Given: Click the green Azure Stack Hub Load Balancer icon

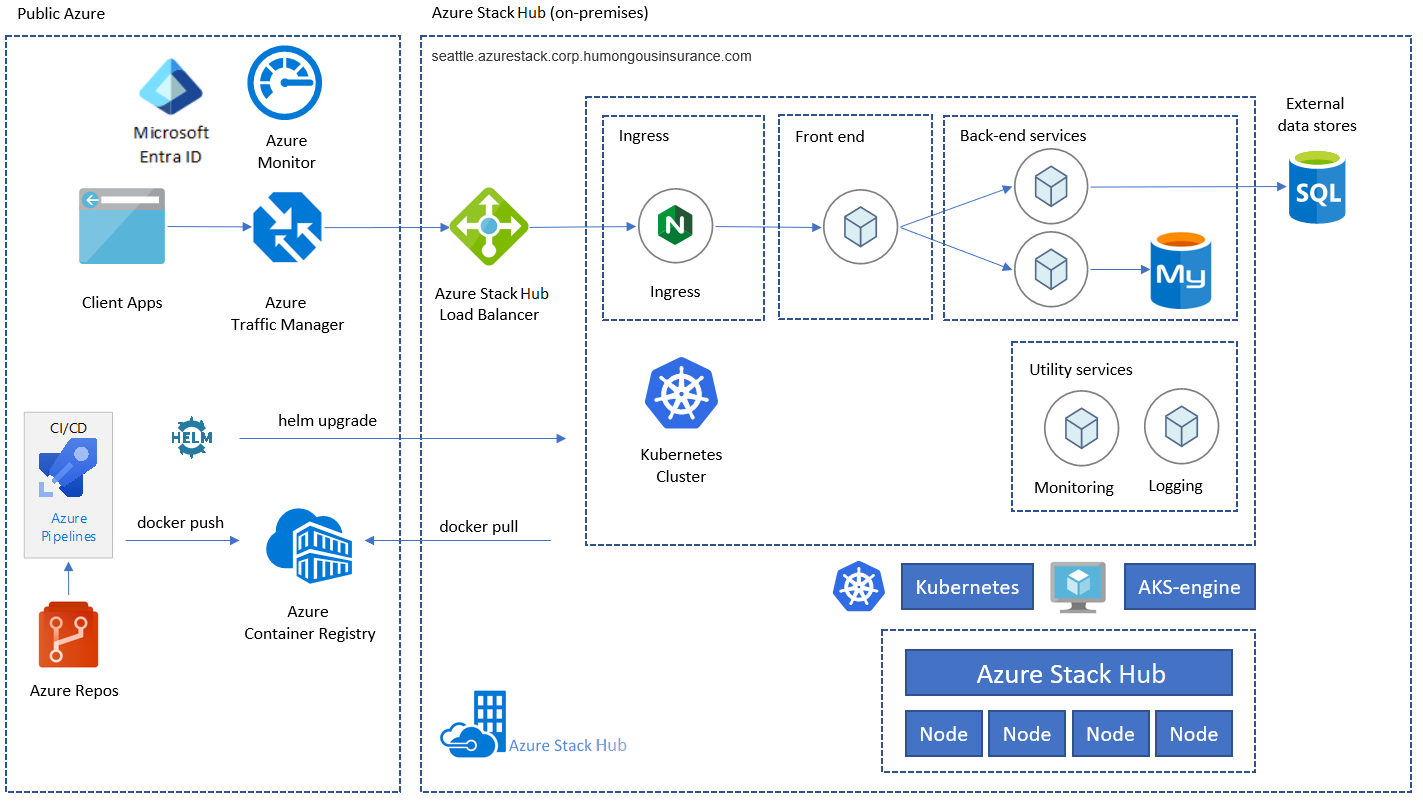Looking at the screenshot, I should tap(488, 226).
